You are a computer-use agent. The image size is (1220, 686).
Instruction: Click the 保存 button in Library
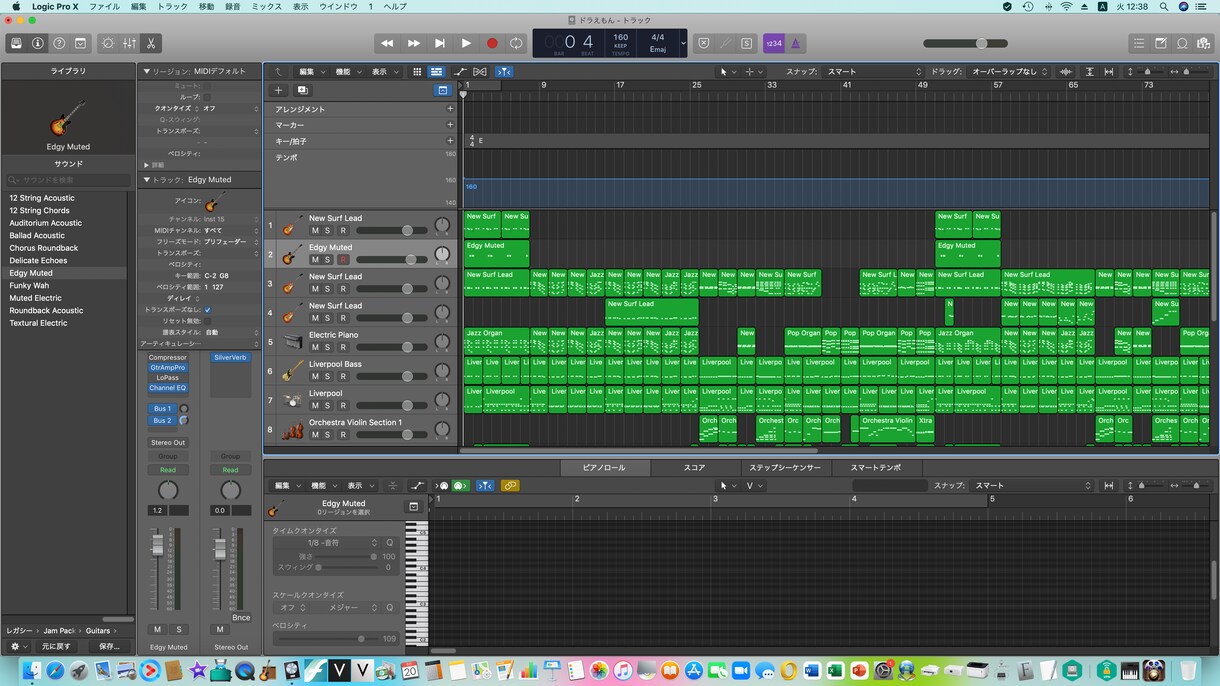[x=110, y=646]
